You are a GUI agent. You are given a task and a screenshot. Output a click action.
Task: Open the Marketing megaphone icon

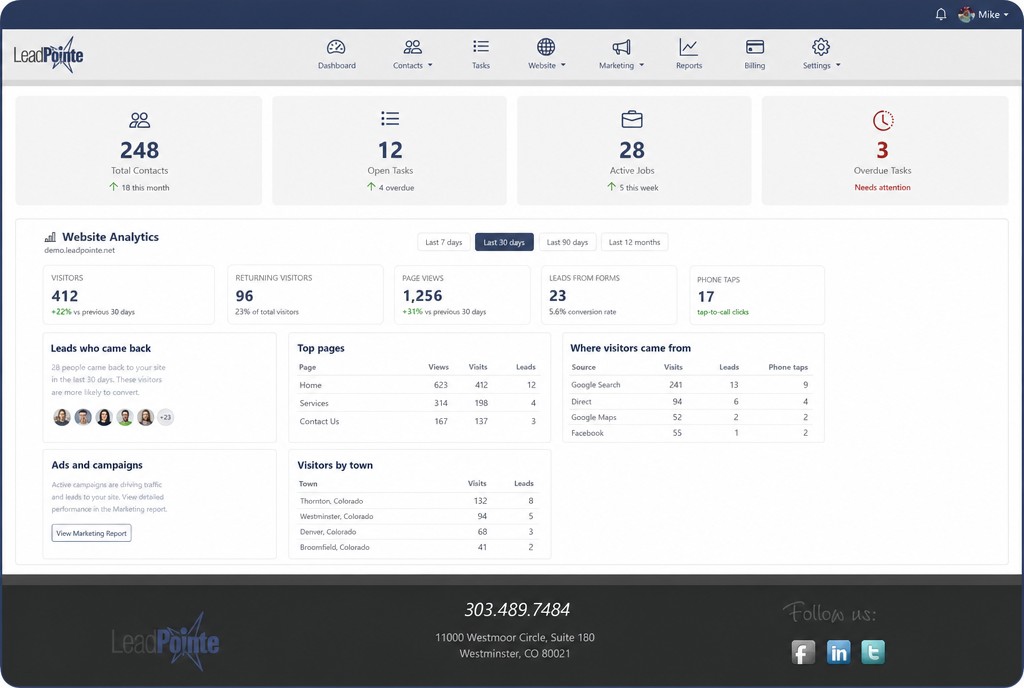point(621,47)
